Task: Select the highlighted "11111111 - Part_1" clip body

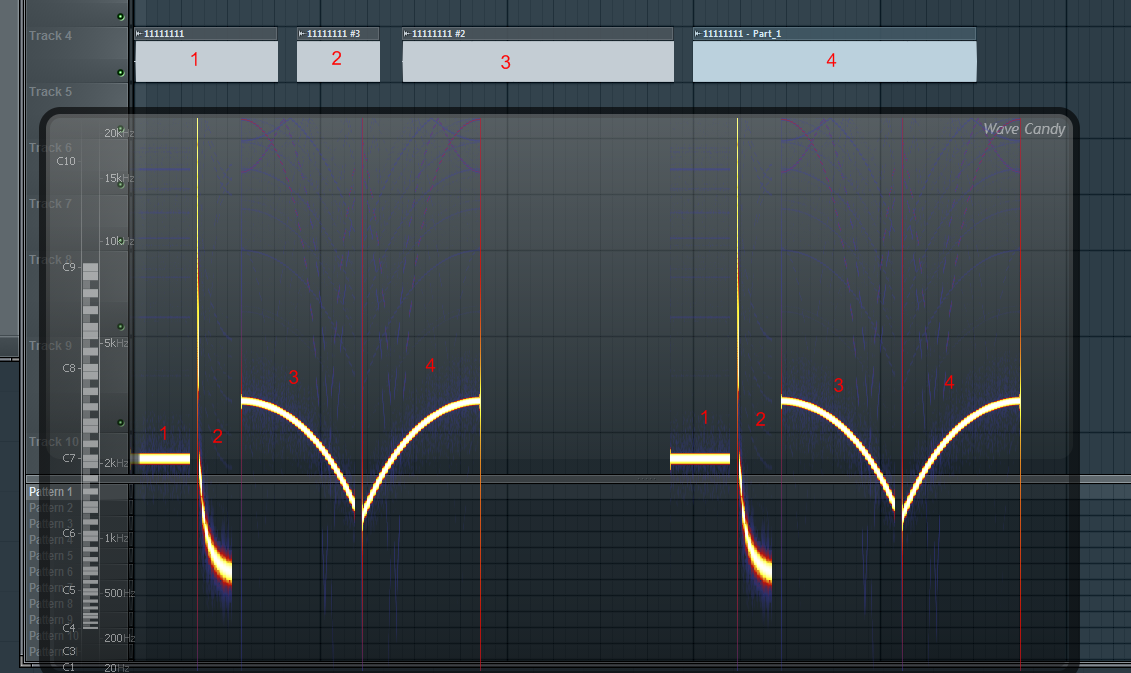Action: tap(835, 61)
